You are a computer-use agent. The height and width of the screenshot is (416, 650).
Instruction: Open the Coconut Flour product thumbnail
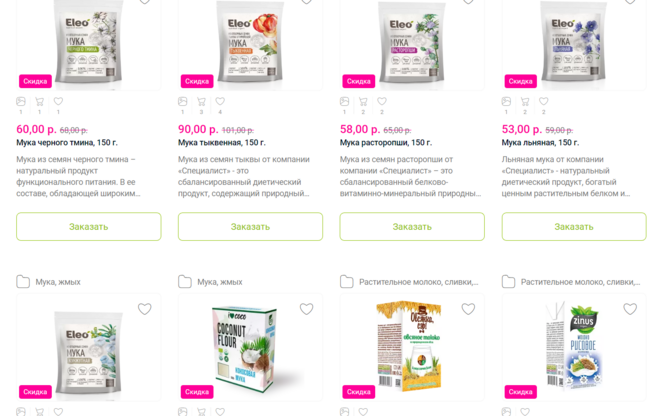tap(250, 347)
